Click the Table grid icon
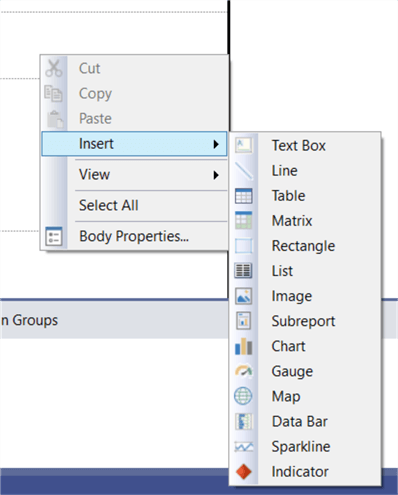398x495 pixels. click(x=244, y=196)
